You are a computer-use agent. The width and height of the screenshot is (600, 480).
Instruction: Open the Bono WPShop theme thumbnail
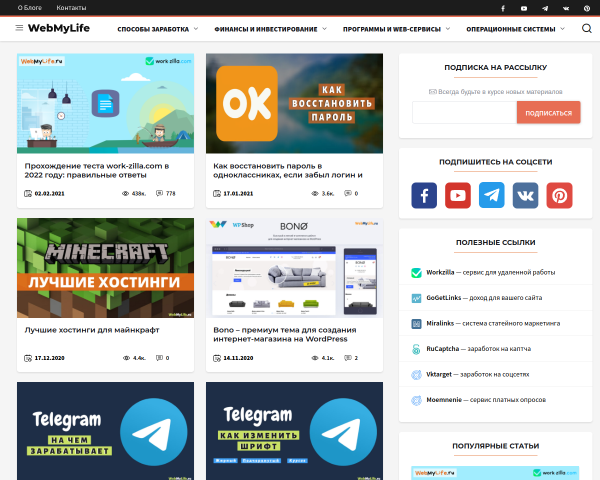pos(294,268)
